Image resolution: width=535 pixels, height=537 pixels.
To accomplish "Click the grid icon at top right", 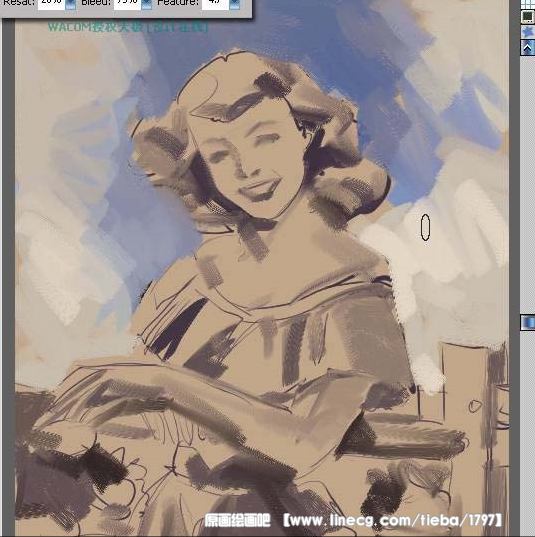I will pyautogui.click(x=528, y=4).
